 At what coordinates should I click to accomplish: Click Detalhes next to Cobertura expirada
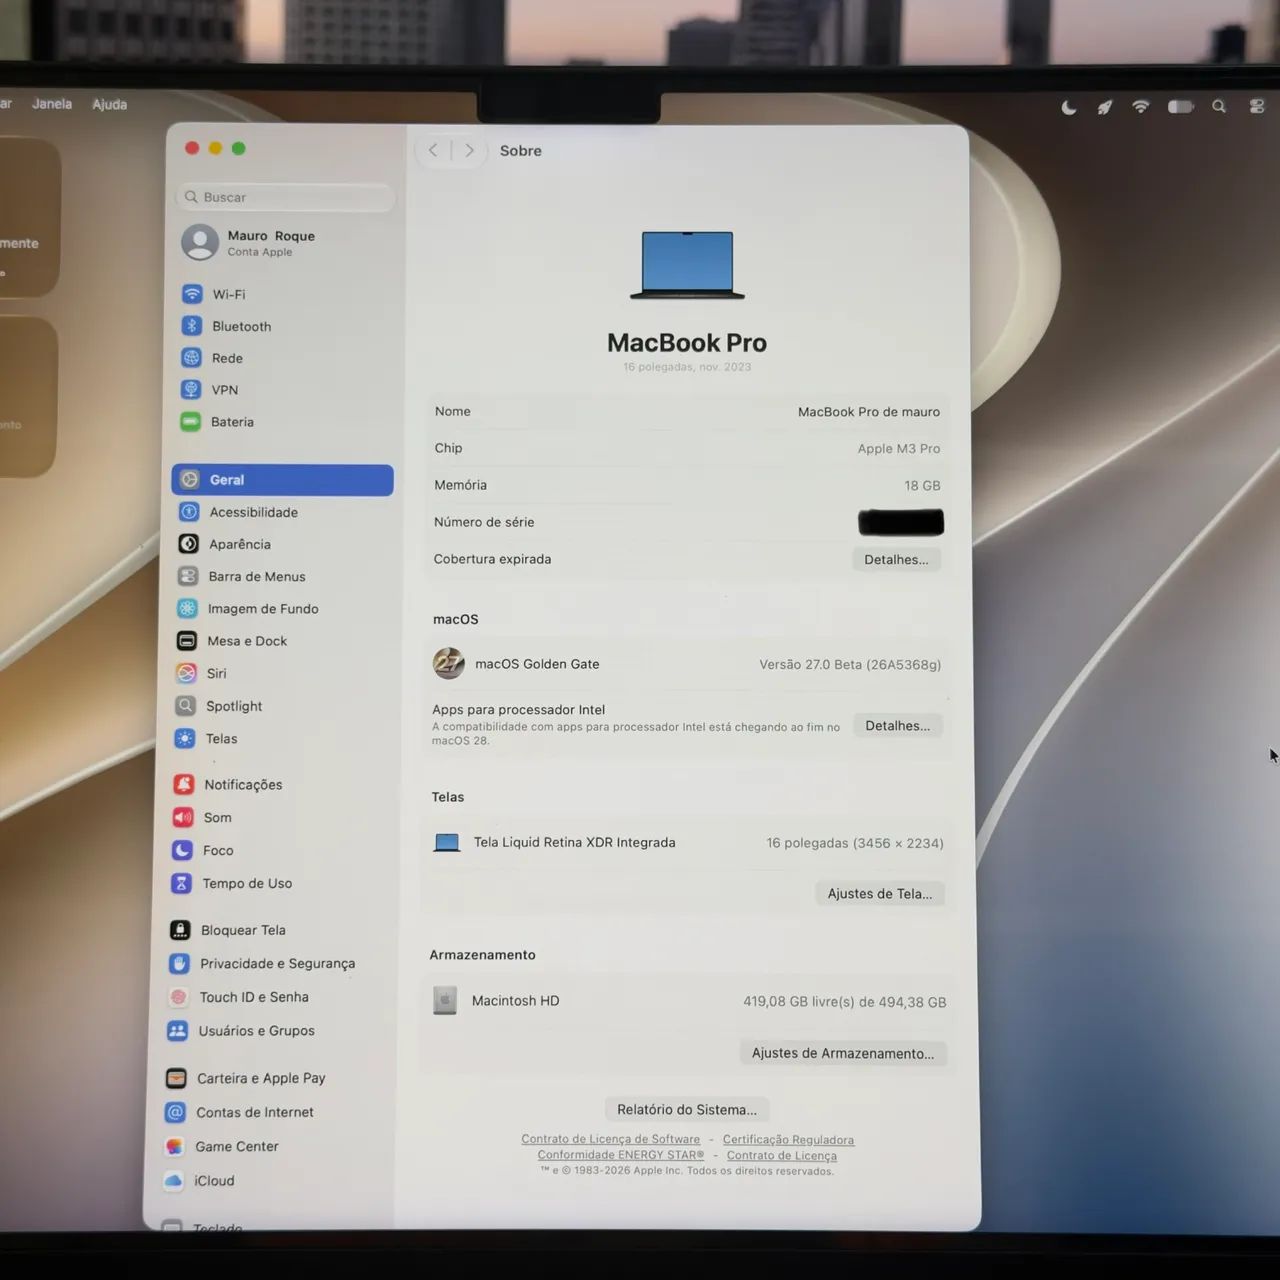896,559
